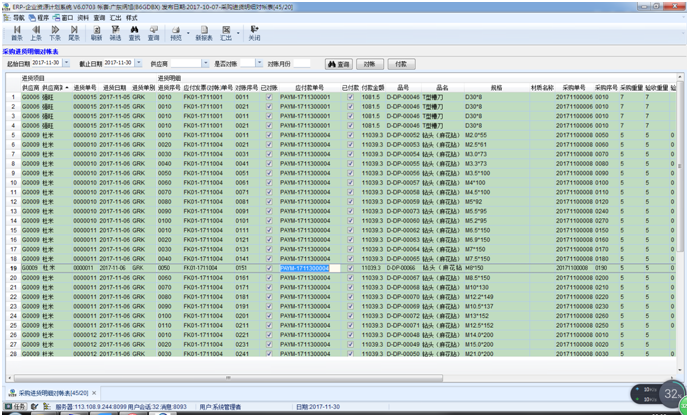Refresh the data with 刷新 icon
Image resolution: width=689 pixels, height=417 pixels.
click(97, 33)
